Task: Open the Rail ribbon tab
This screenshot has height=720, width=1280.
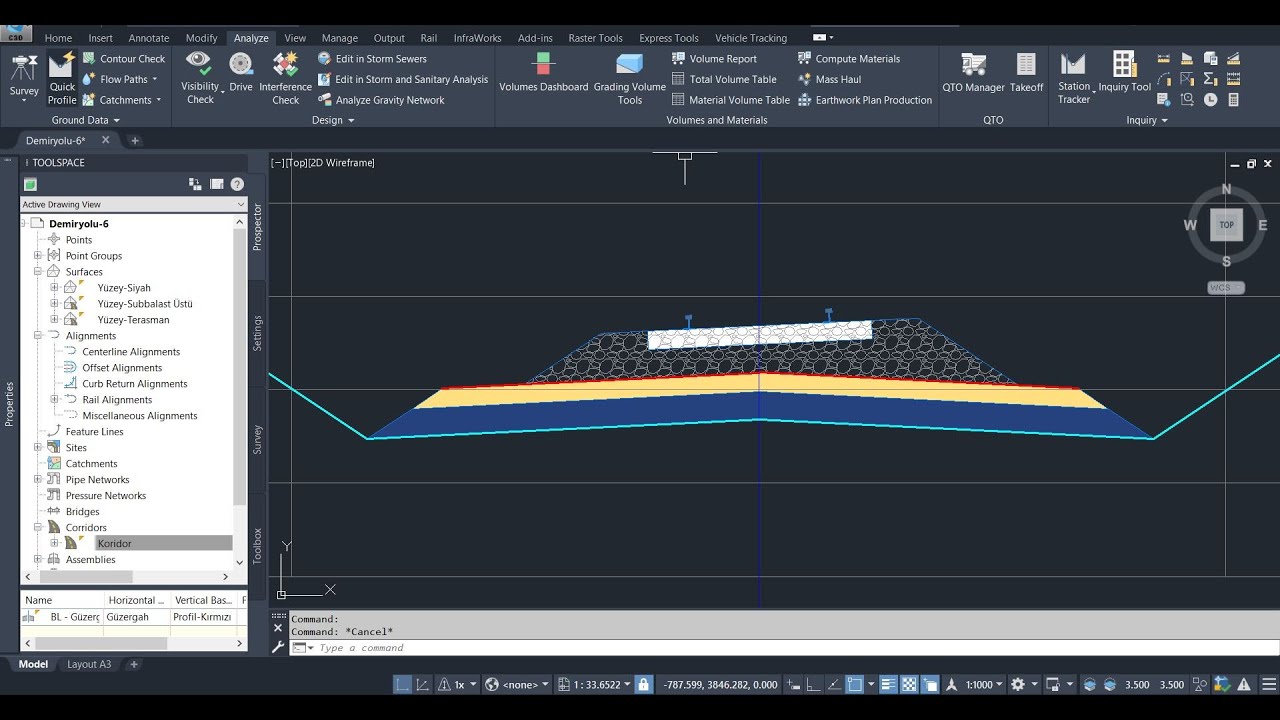Action: point(429,38)
